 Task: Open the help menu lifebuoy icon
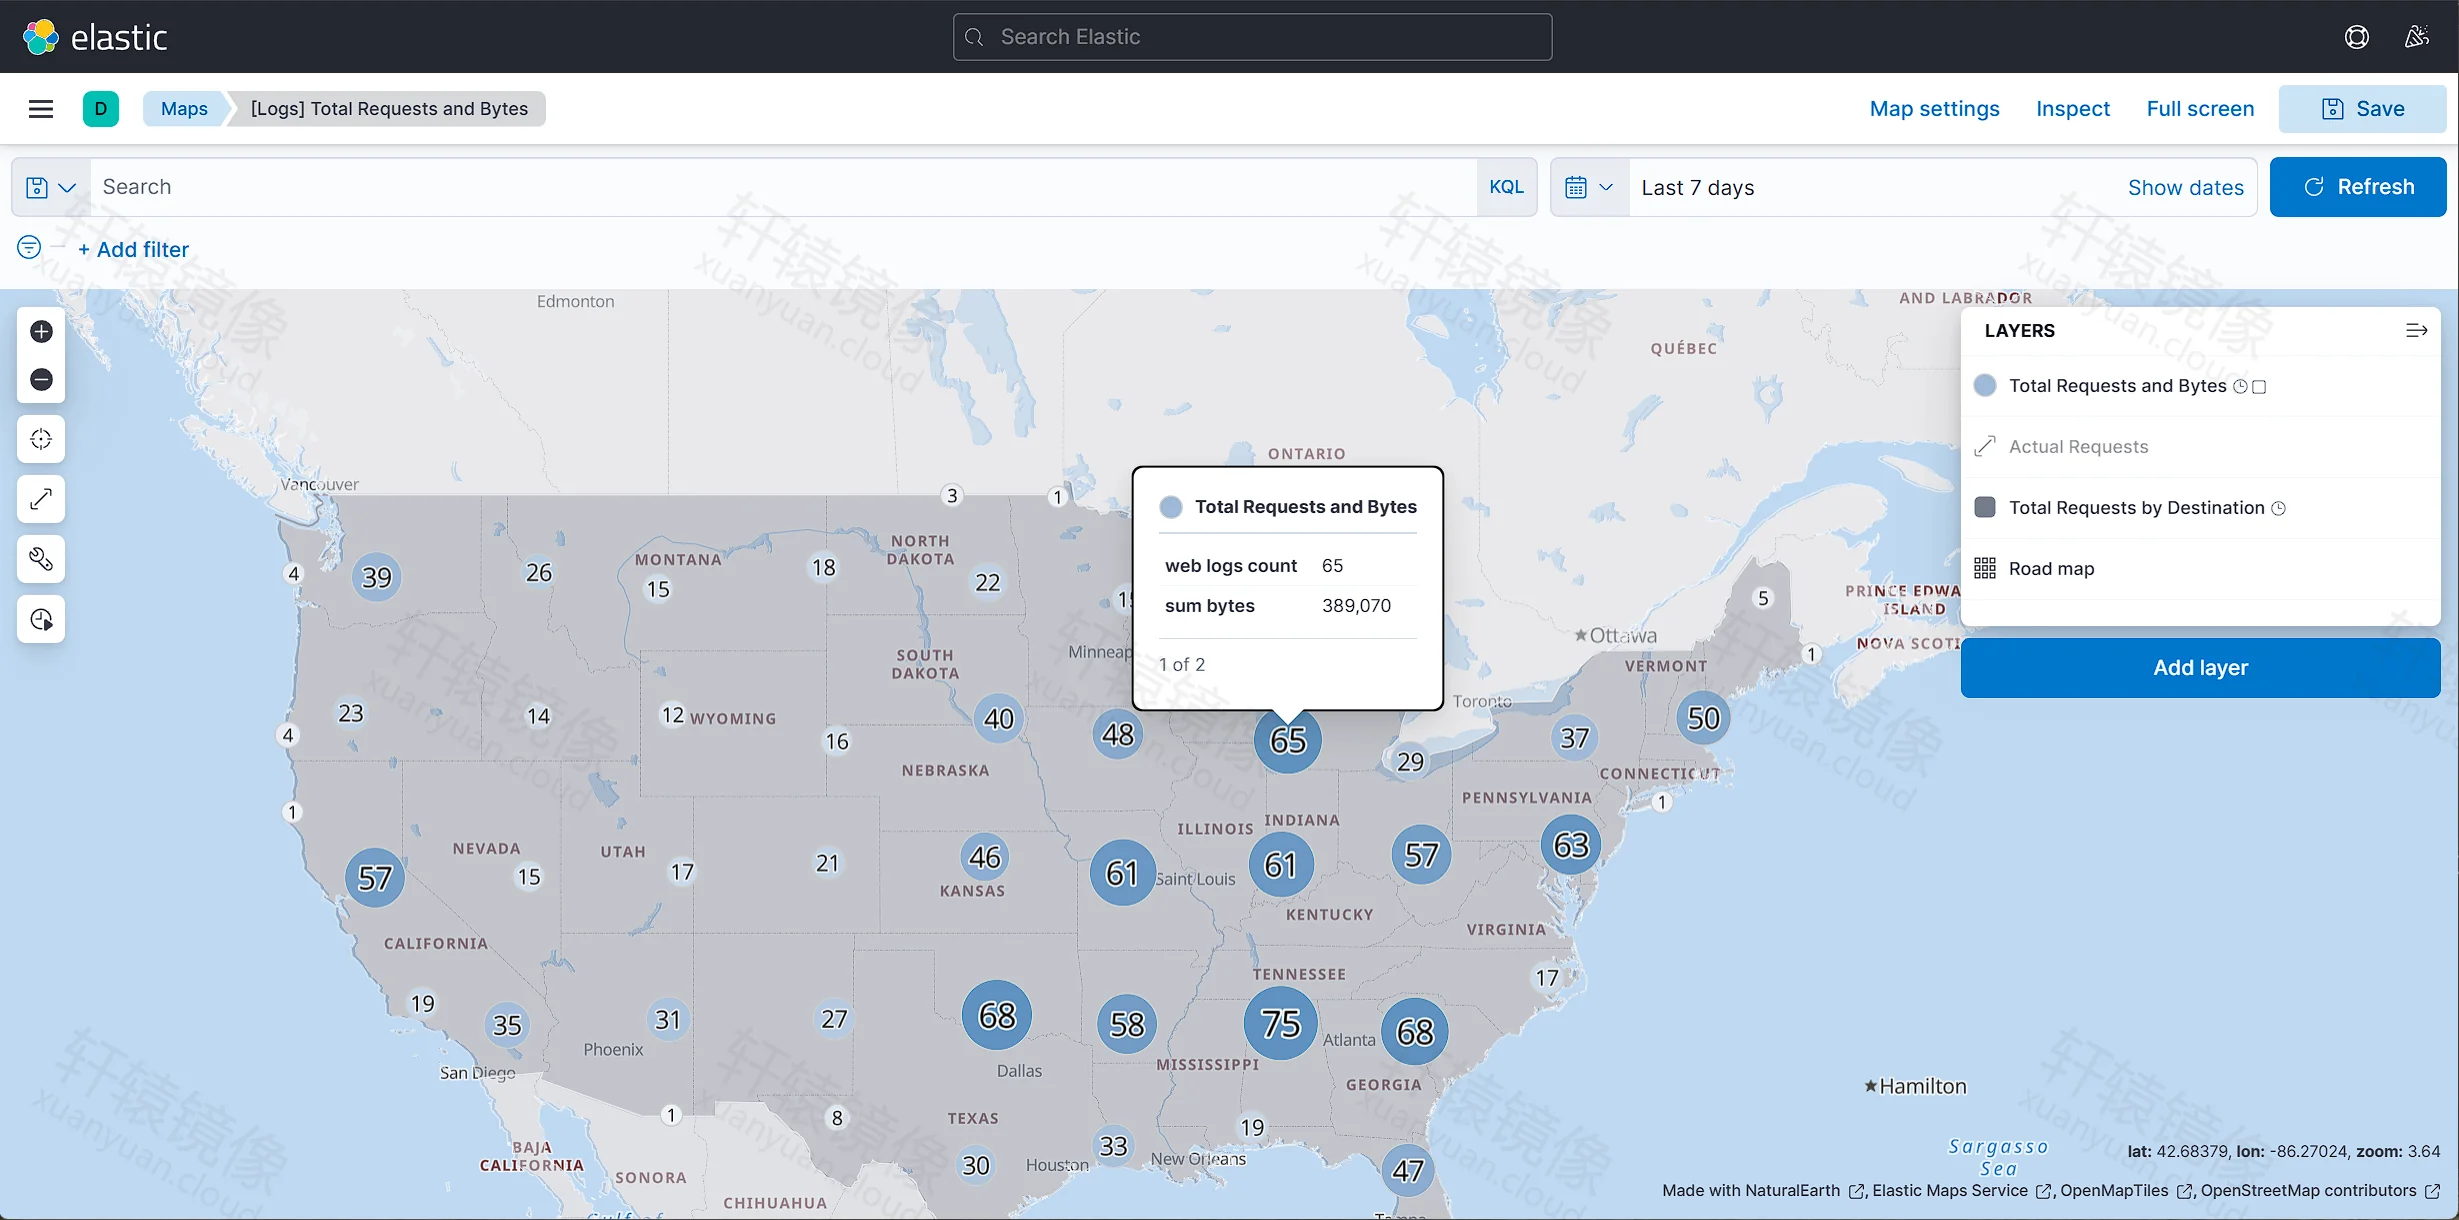[2356, 37]
